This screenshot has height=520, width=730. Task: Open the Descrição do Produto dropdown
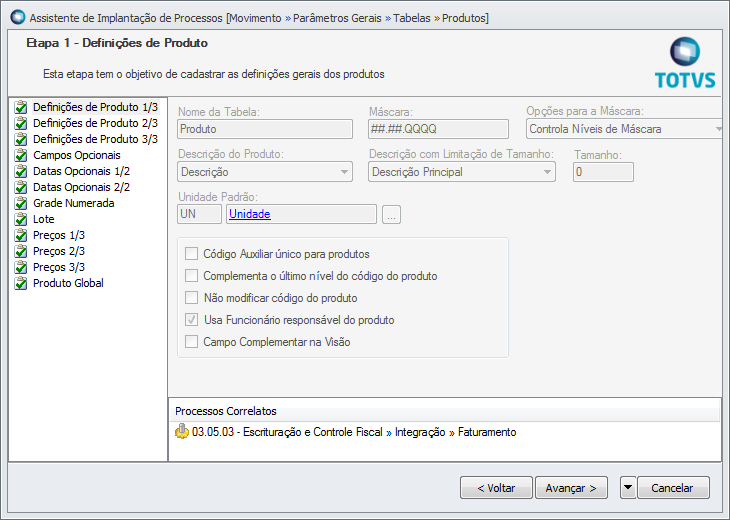pyautogui.click(x=265, y=172)
